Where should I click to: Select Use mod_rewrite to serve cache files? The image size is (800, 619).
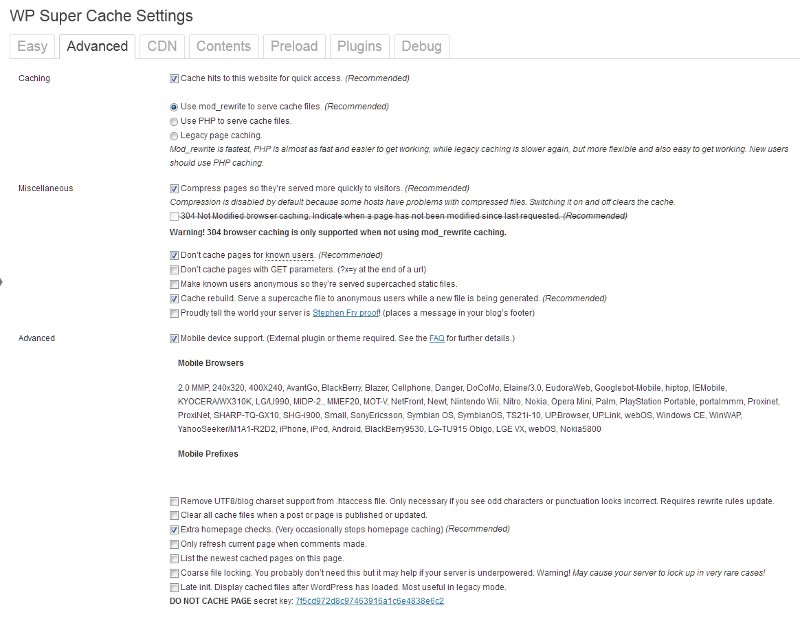click(174, 107)
